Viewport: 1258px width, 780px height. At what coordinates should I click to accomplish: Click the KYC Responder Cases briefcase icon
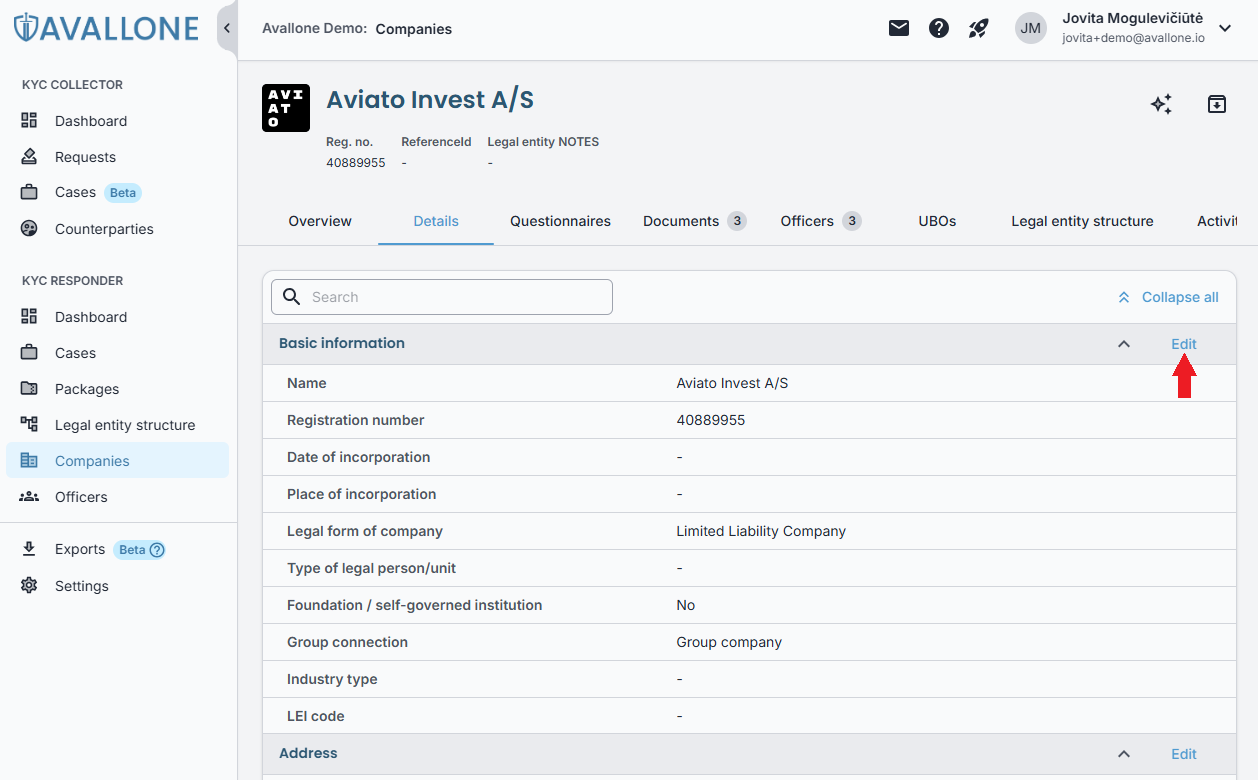[x=29, y=352]
